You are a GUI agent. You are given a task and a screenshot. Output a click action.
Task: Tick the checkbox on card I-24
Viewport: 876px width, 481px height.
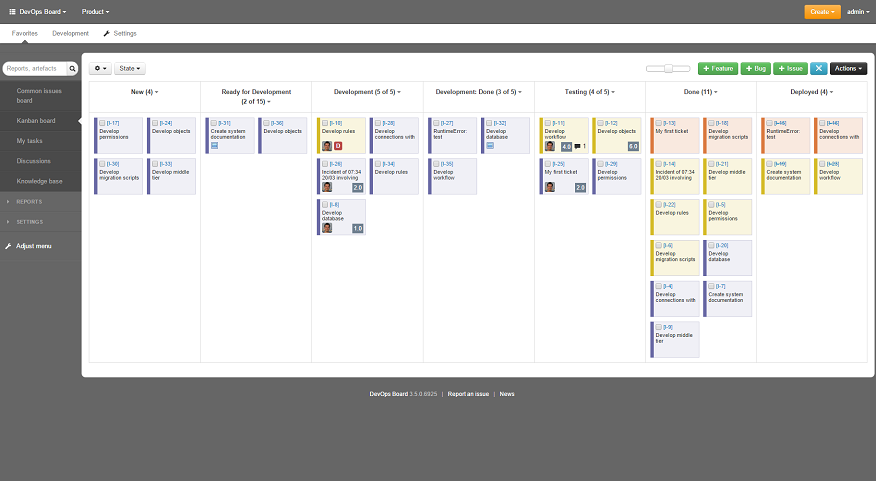pyautogui.click(x=155, y=123)
